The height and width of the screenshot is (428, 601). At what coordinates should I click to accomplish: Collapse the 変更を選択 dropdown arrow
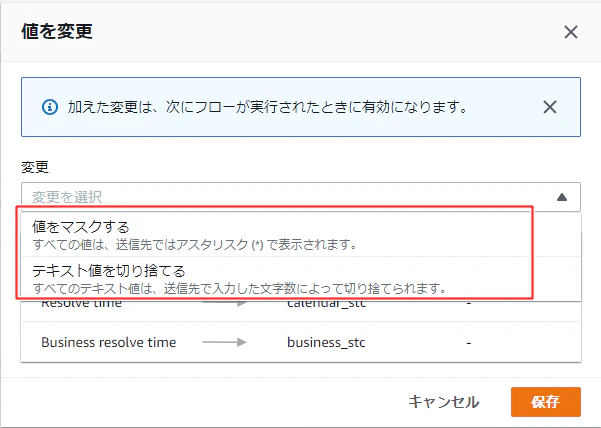562,197
